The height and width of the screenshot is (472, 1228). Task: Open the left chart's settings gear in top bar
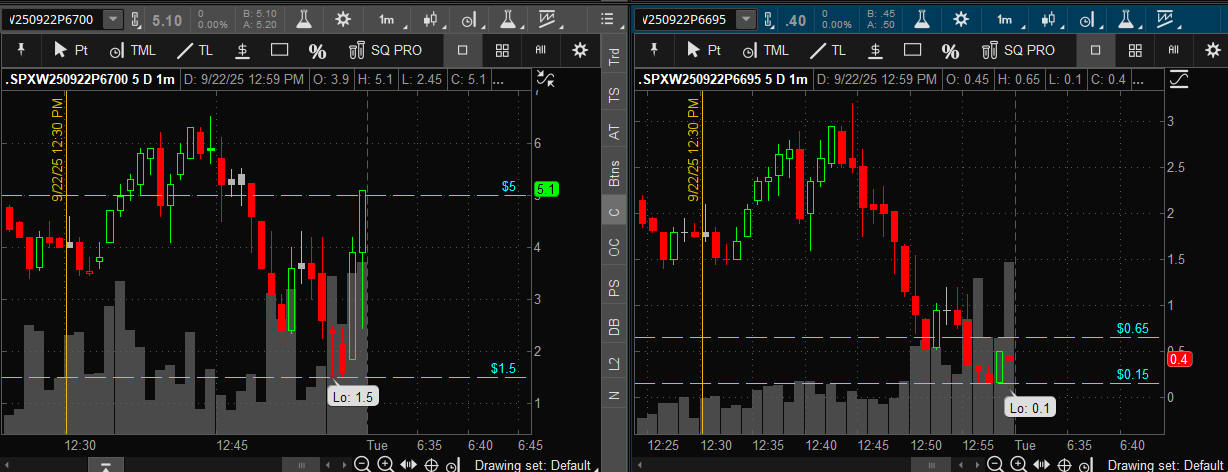pyautogui.click(x=344, y=19)
